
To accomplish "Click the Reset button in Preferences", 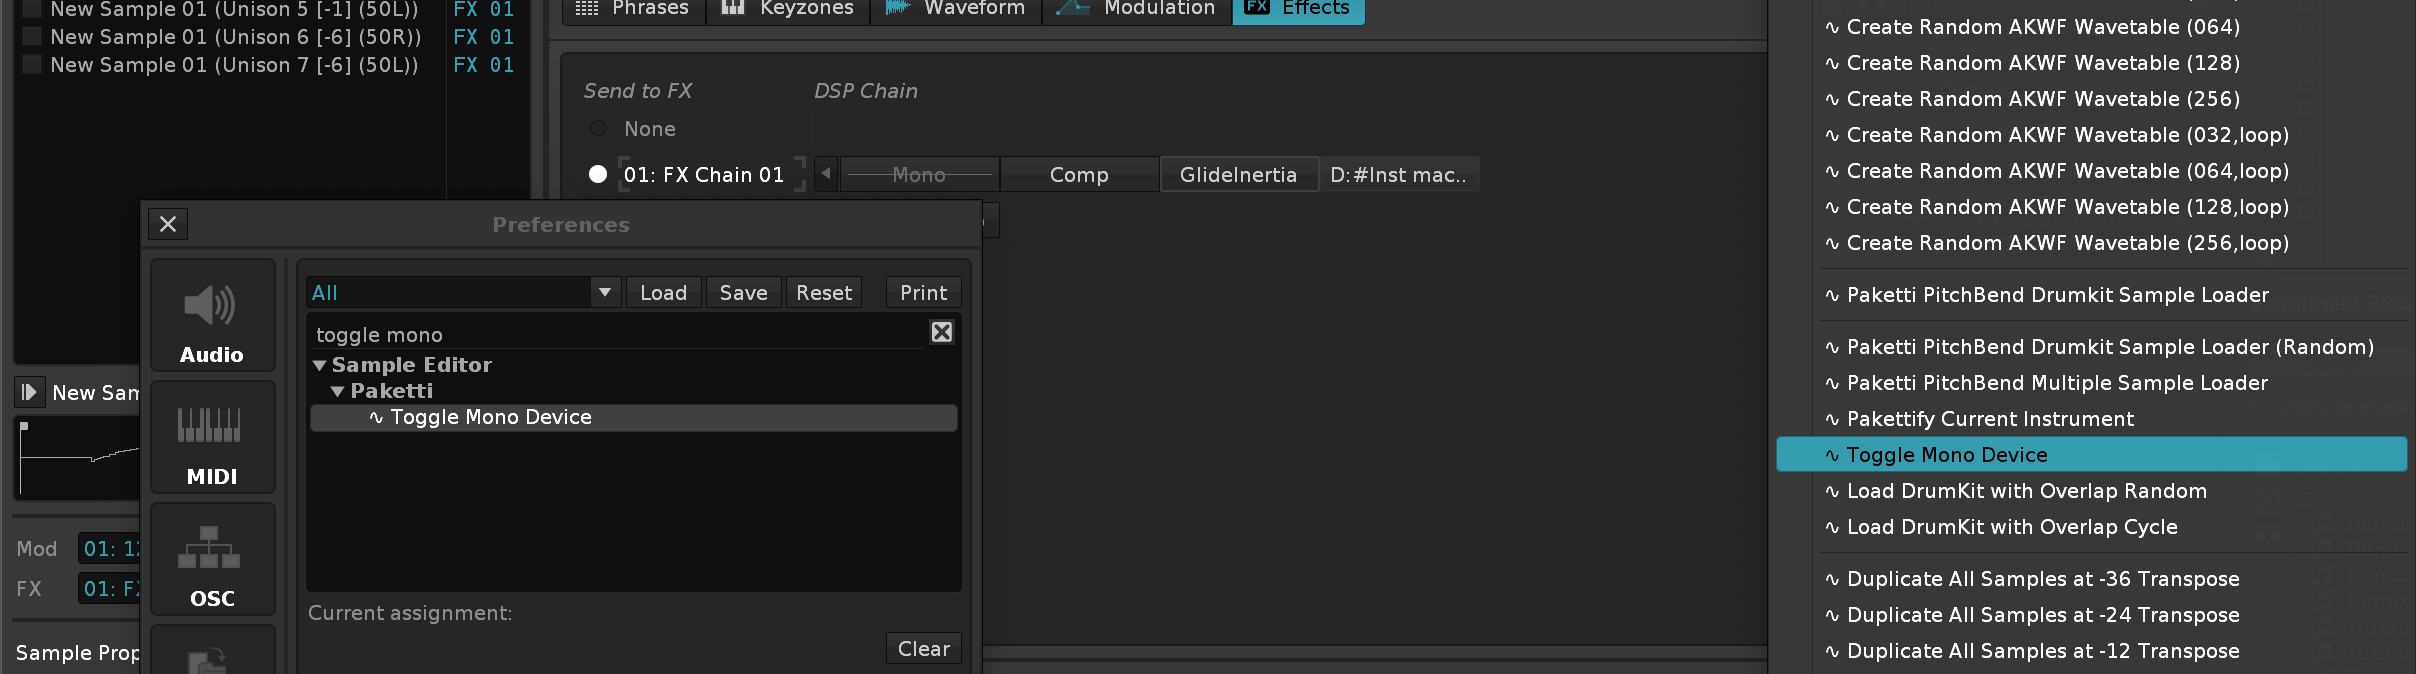I will click(823, 293).
